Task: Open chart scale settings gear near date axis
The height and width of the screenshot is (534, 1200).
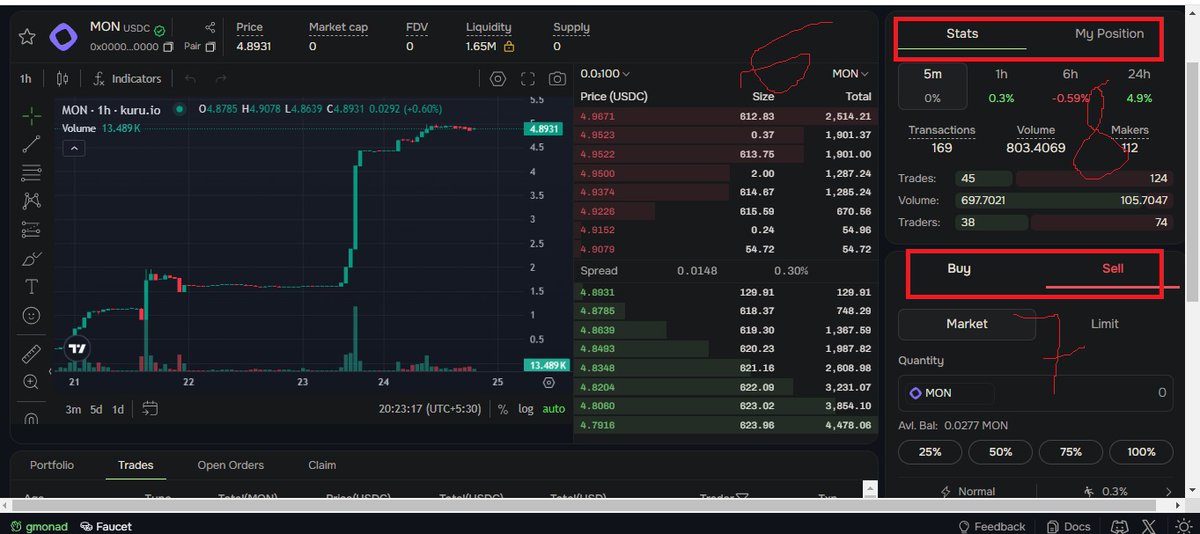Action: [x=548, y=382]
